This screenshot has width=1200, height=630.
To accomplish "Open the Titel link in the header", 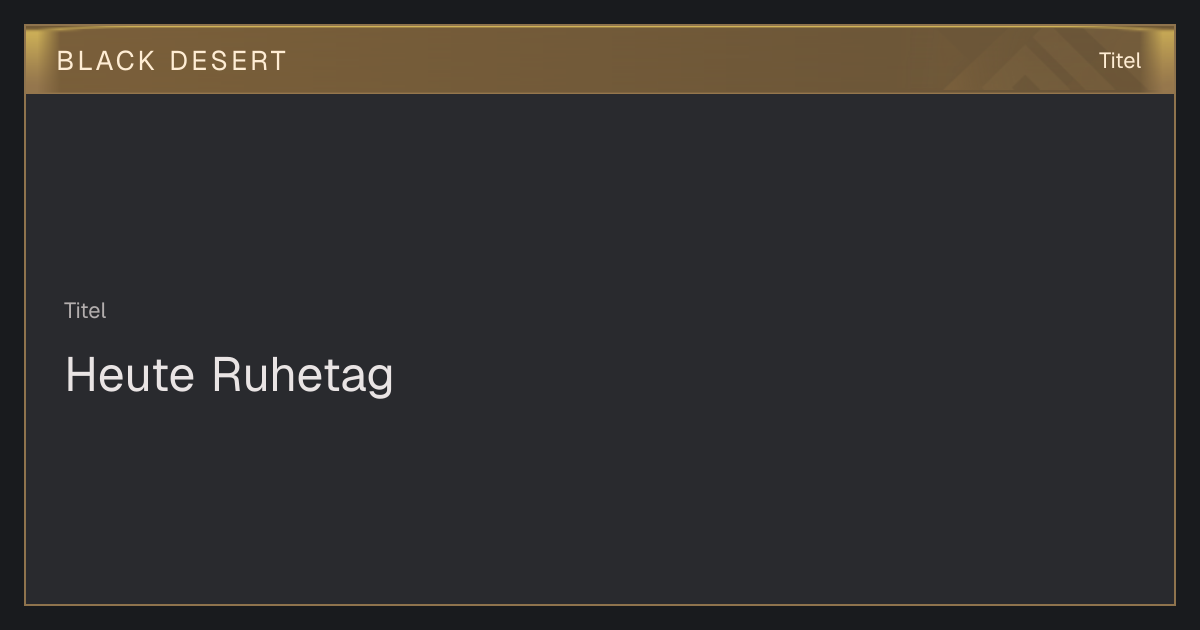I will click(1120, 61).
